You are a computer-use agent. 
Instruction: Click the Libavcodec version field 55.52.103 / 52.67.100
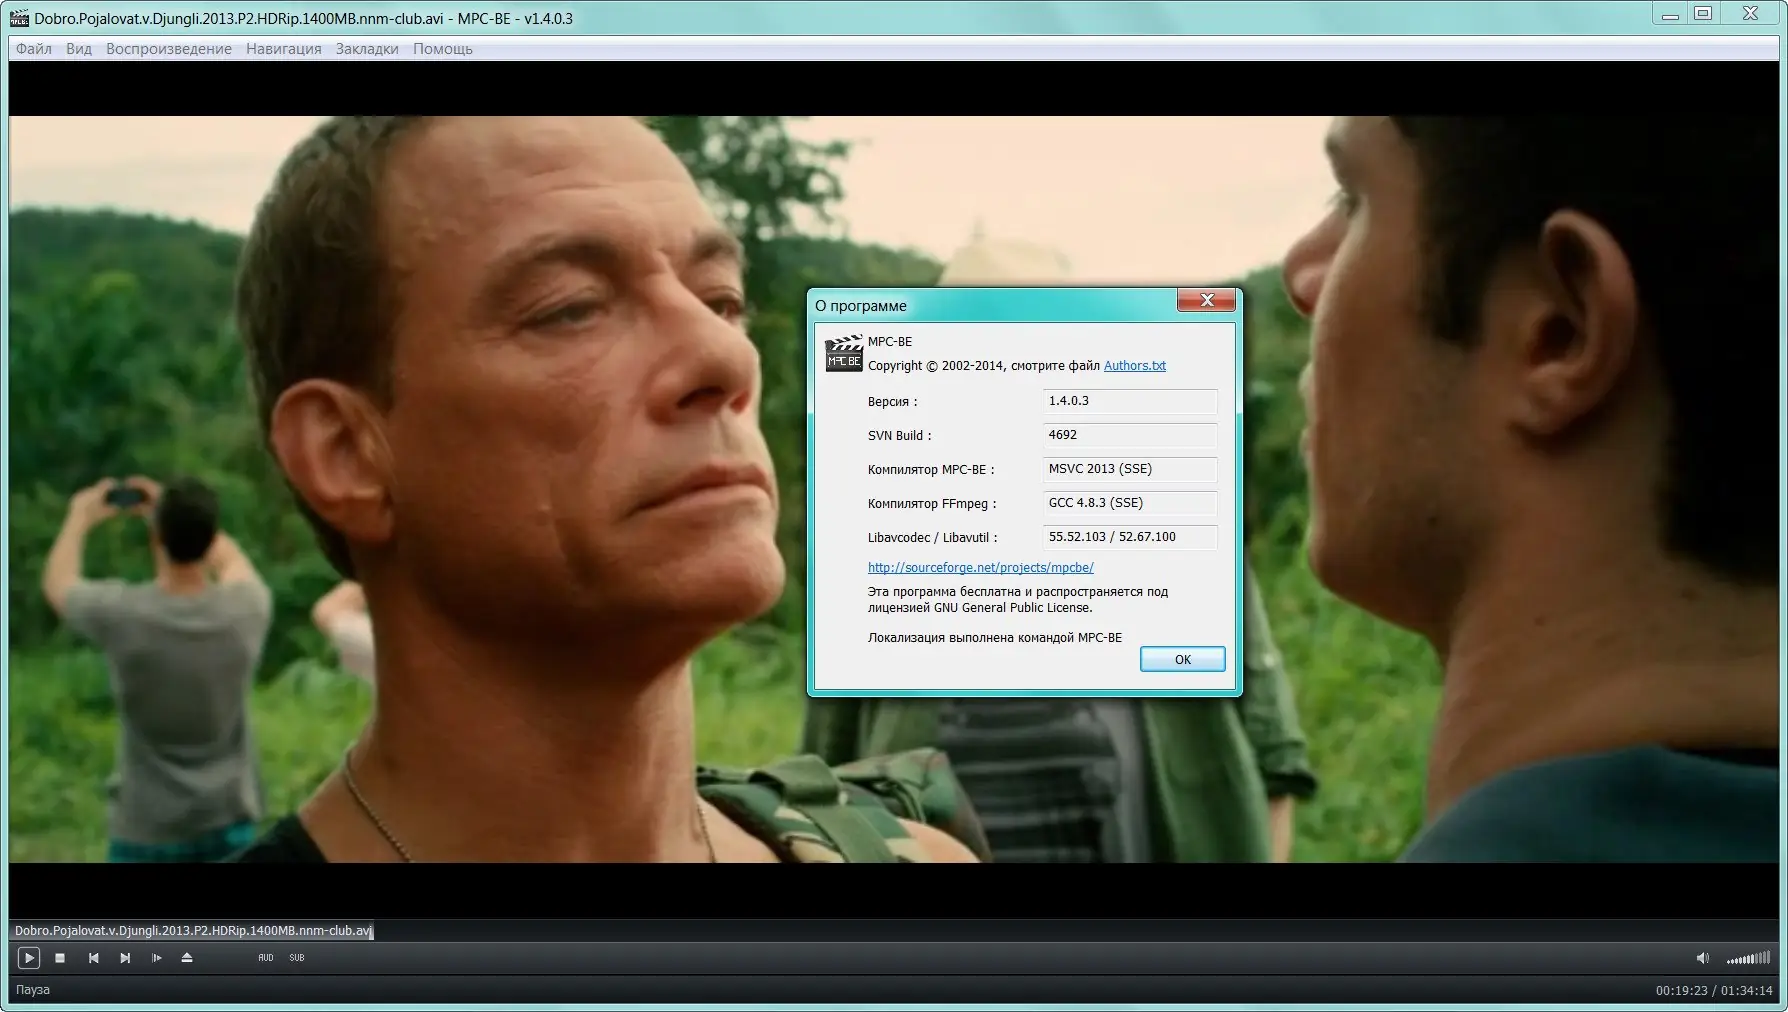tap(1130, 537)
